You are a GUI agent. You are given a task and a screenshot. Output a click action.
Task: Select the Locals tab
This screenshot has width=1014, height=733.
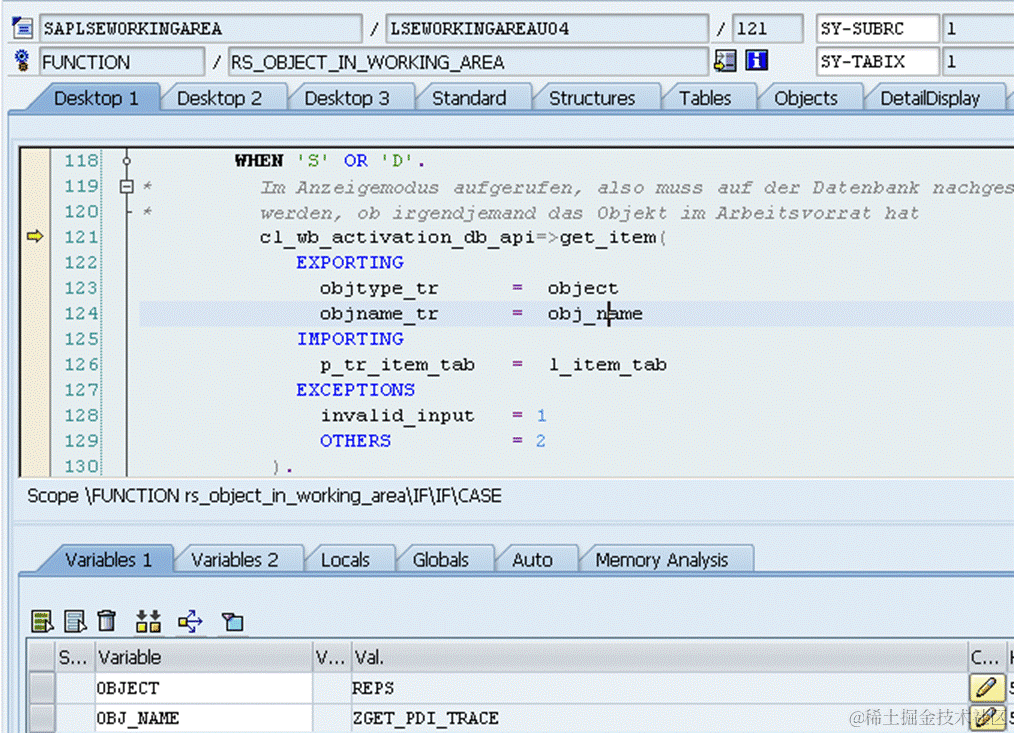345,560
